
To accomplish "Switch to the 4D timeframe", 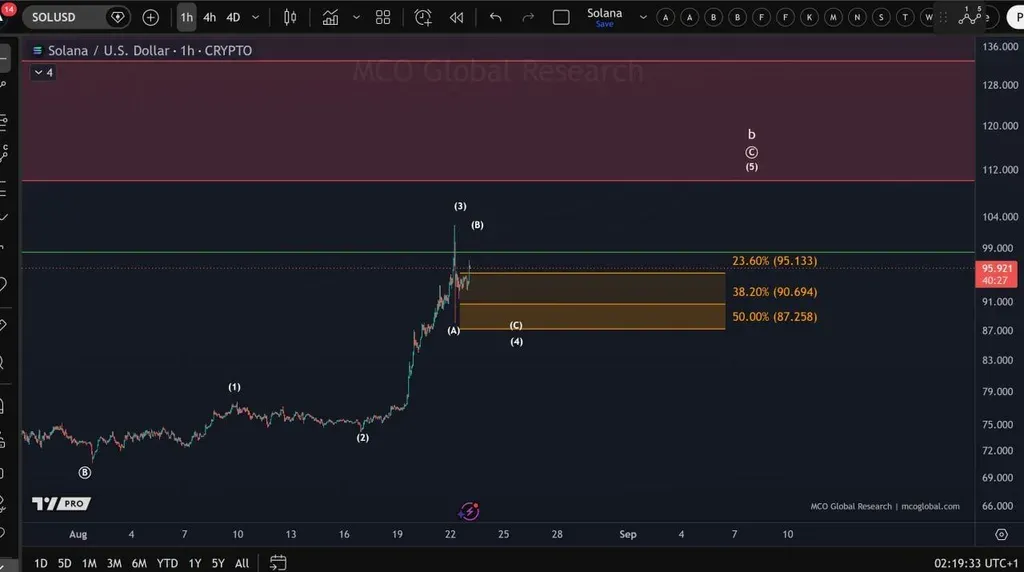I will click(x=233, y=18).
